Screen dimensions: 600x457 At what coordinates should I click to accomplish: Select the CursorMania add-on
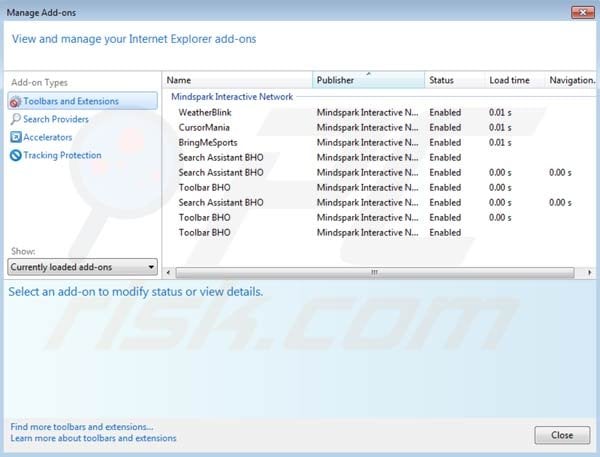[204, 127]
